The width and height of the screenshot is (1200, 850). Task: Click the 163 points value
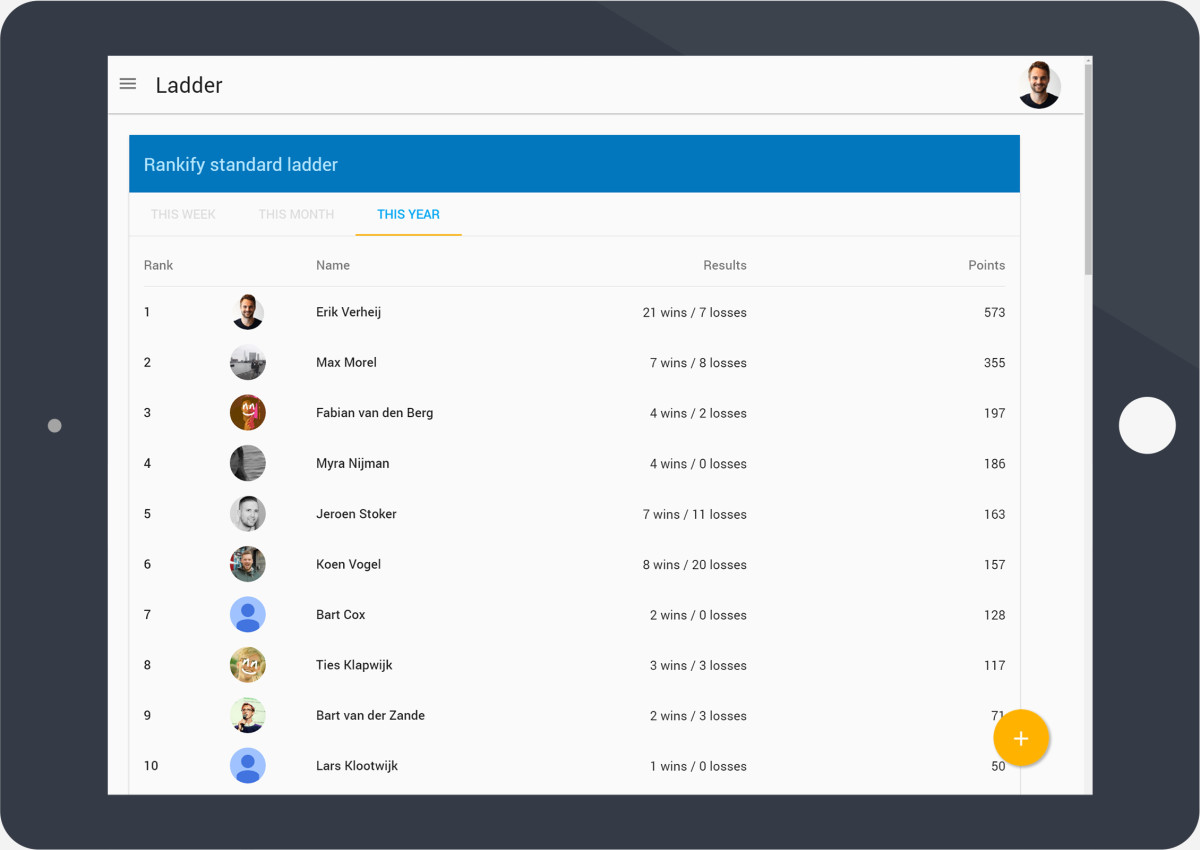pyautogui.click(x=994, y=514)
